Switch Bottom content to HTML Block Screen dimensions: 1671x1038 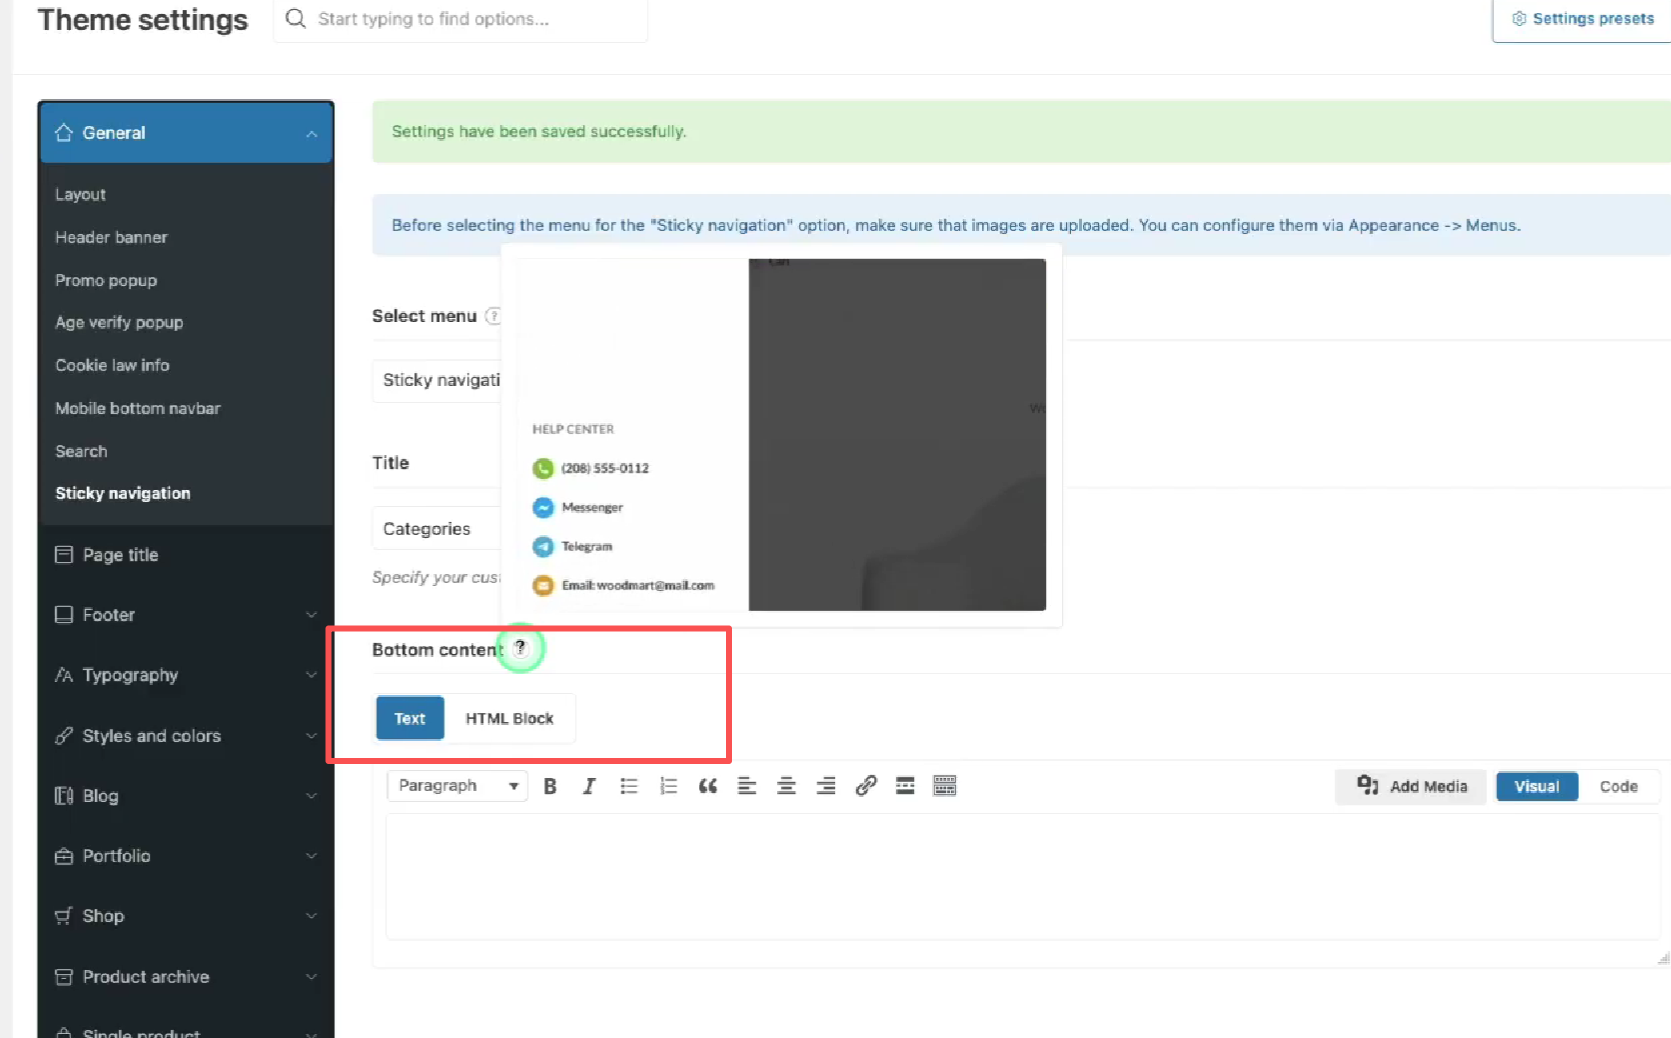509,718
